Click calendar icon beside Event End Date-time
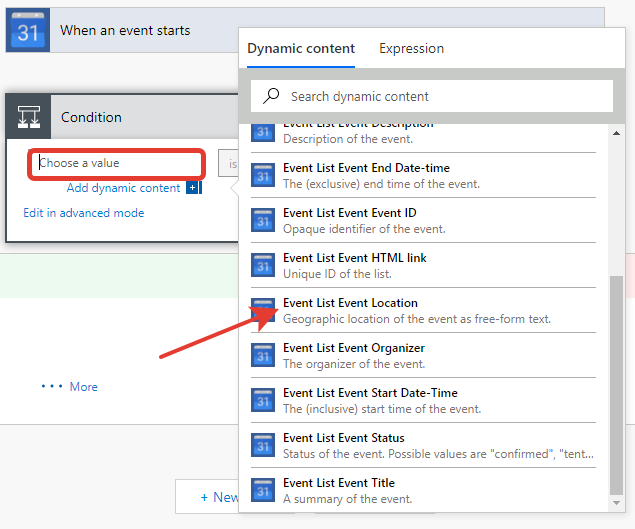 tap(263, 176)
